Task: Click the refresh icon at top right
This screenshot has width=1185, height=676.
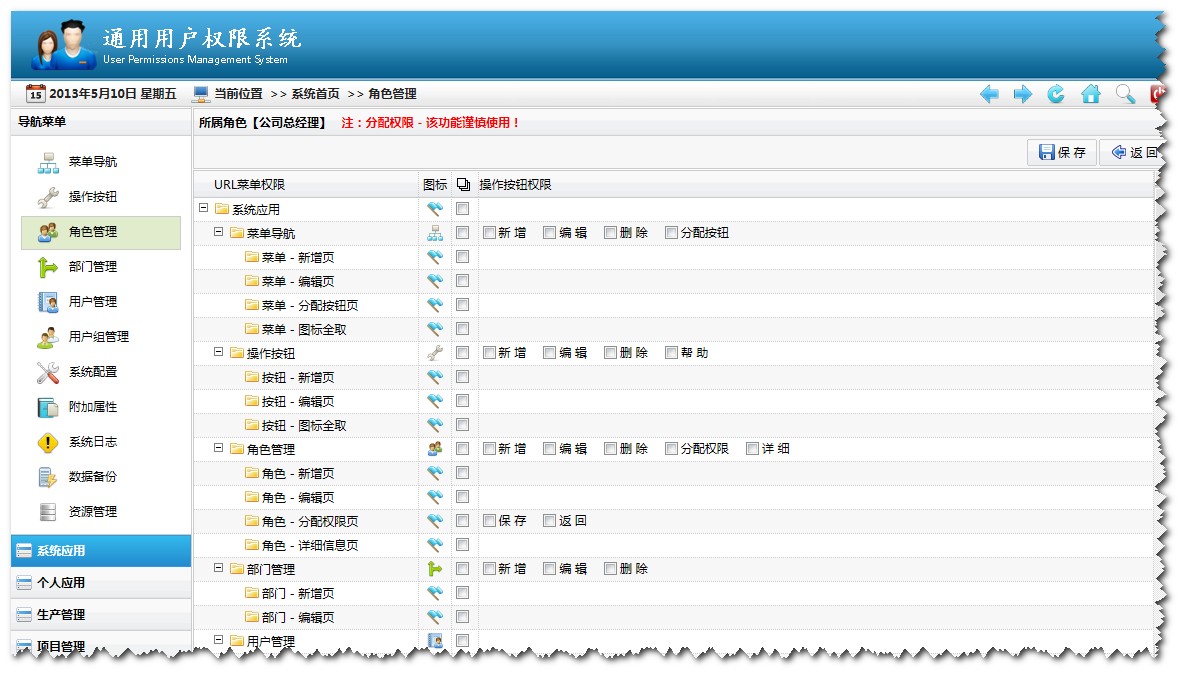Action: tap(1056, 93)
